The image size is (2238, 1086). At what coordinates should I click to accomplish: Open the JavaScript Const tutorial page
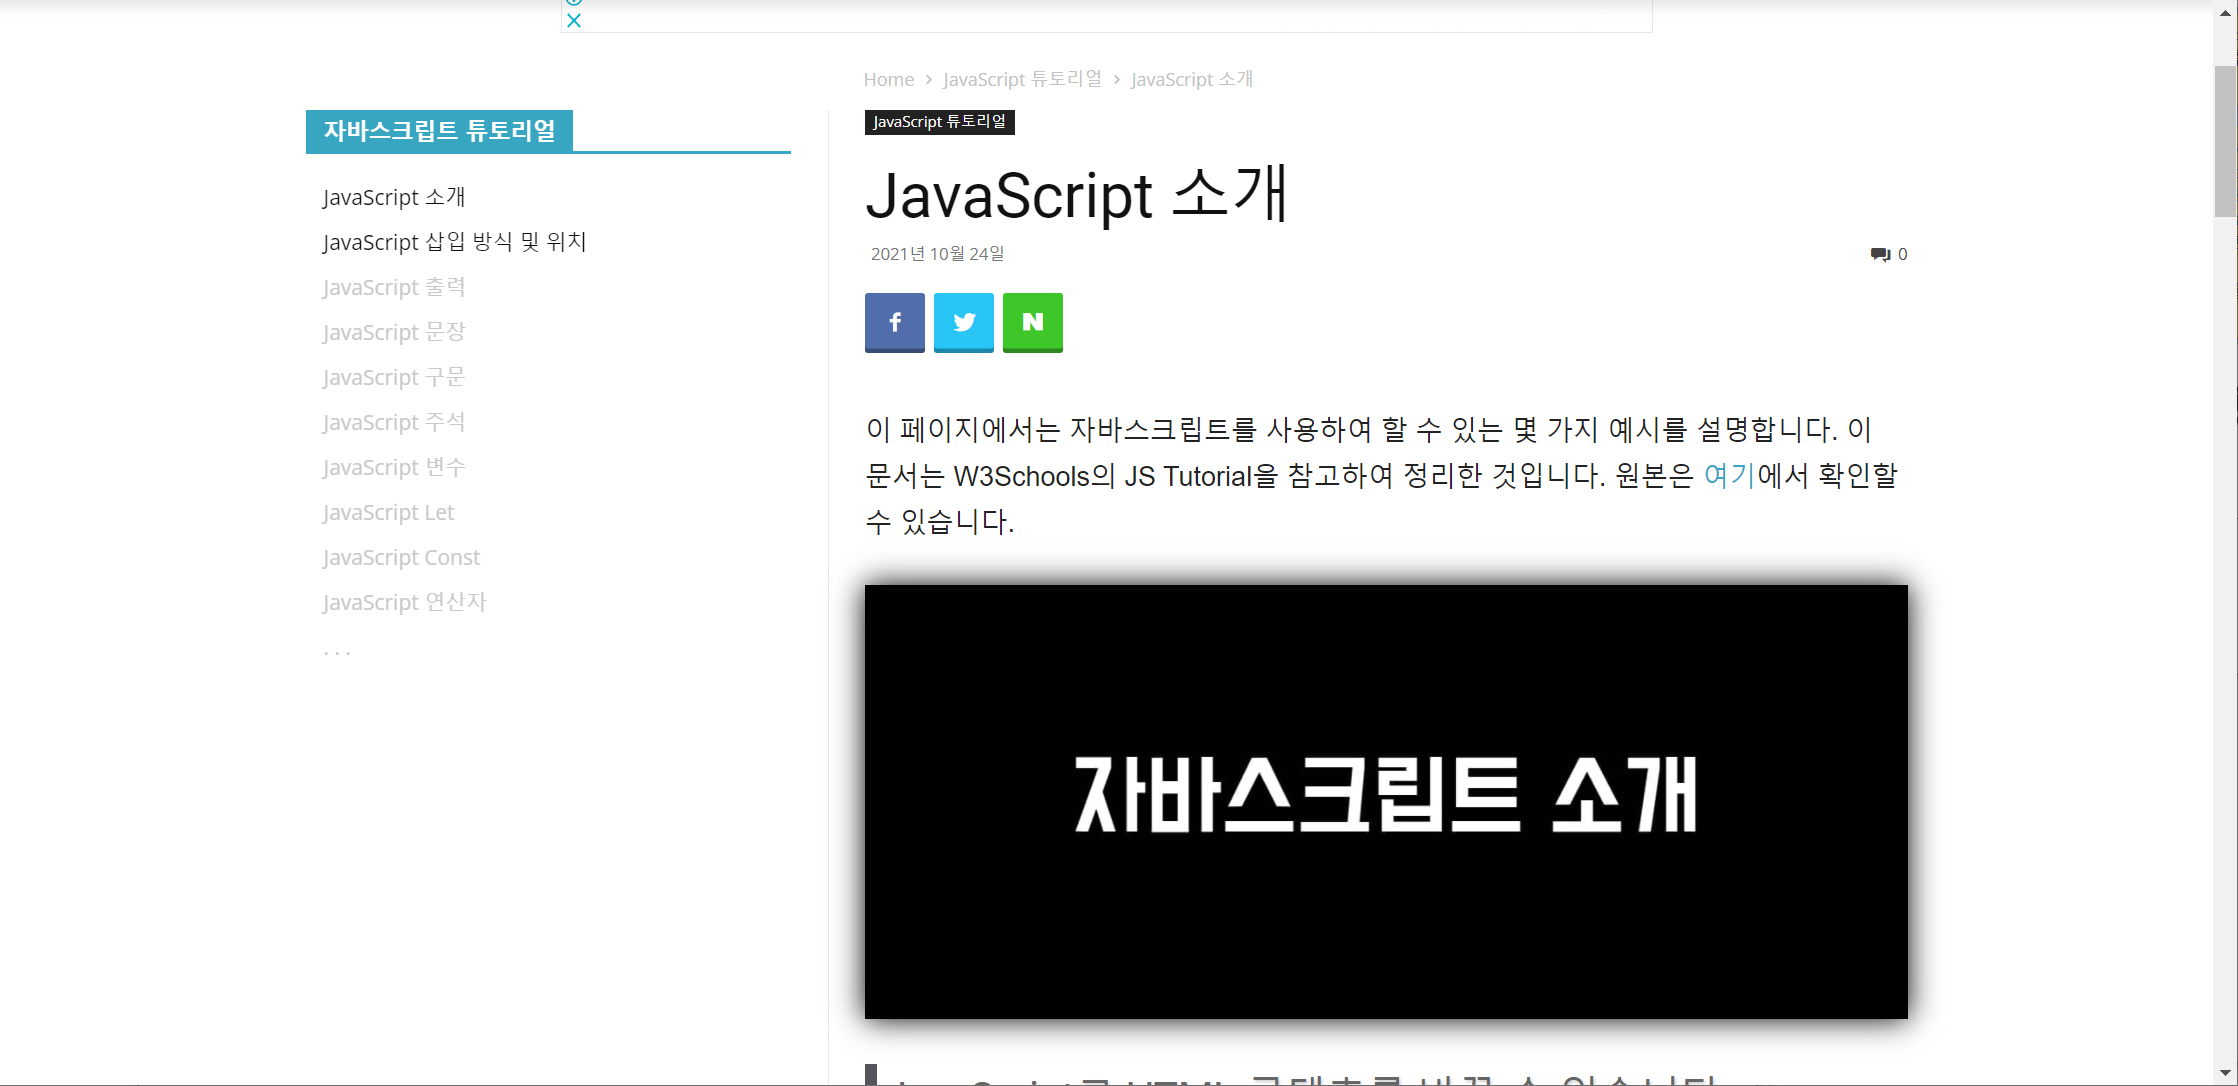401,557
